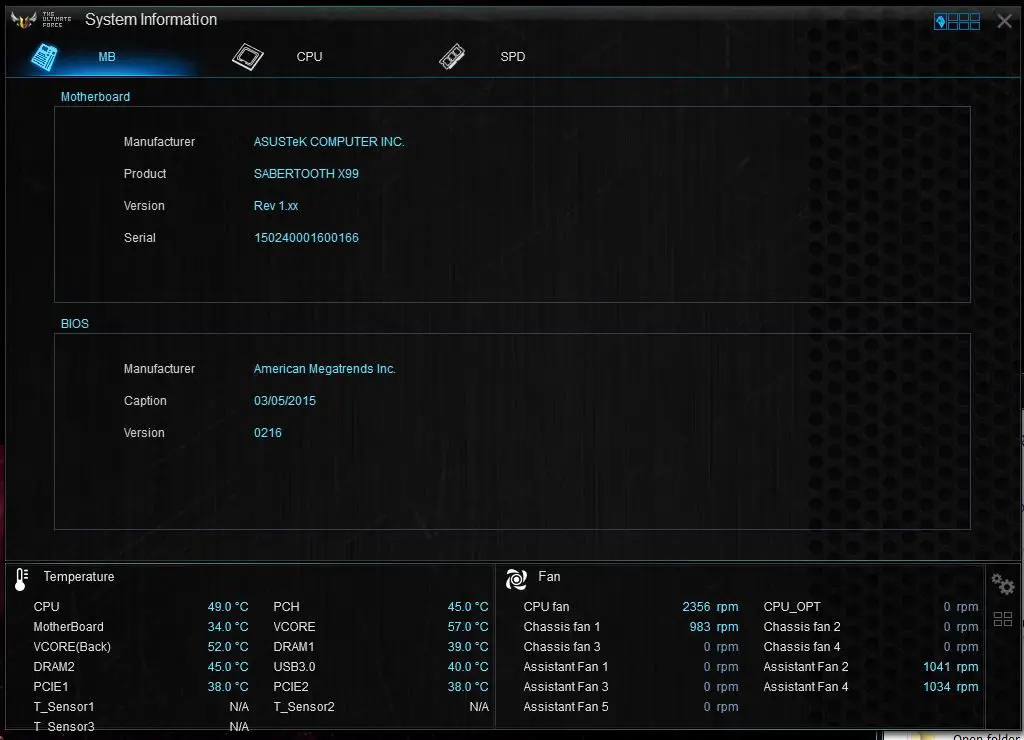Click the Motherboard section heading
The image size is (1024, 740).
pos(95,97)
